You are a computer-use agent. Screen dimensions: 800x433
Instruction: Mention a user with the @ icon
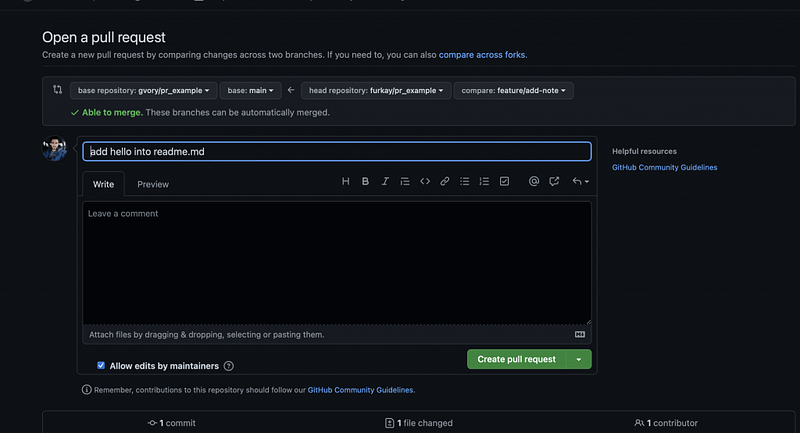point(534,182)
